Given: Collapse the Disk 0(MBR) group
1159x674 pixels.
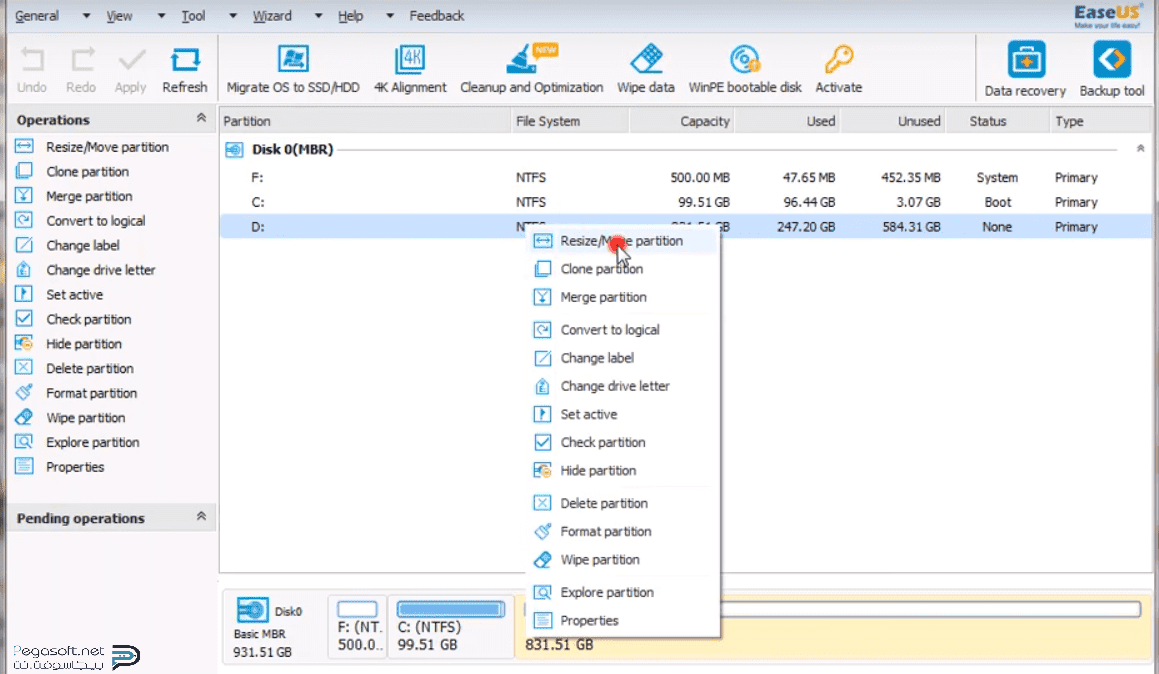Looking at the screenshot, I should click(x=1141, y=149).
